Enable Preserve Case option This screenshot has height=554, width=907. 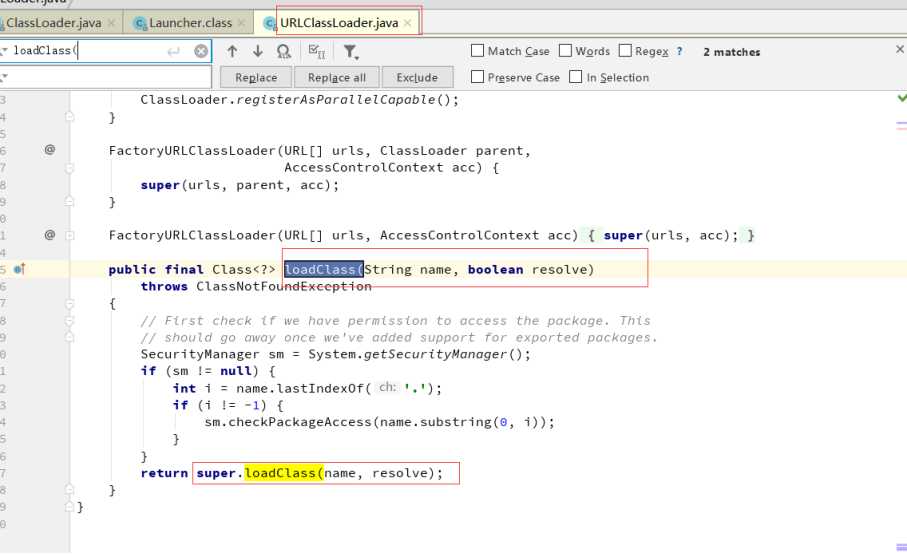click(x=477, y=77)
